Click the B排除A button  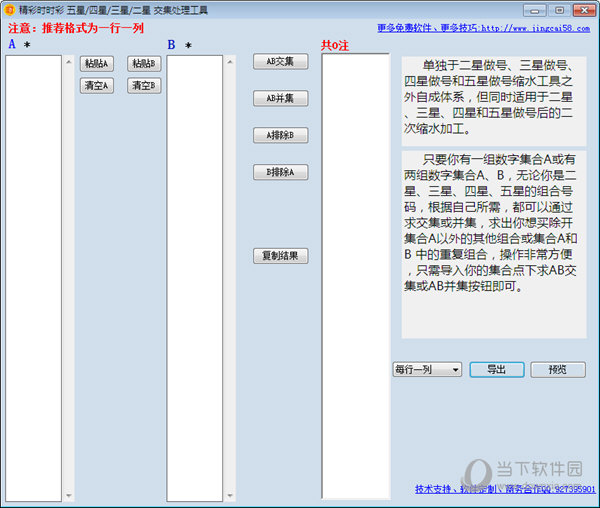click(280, 172)
